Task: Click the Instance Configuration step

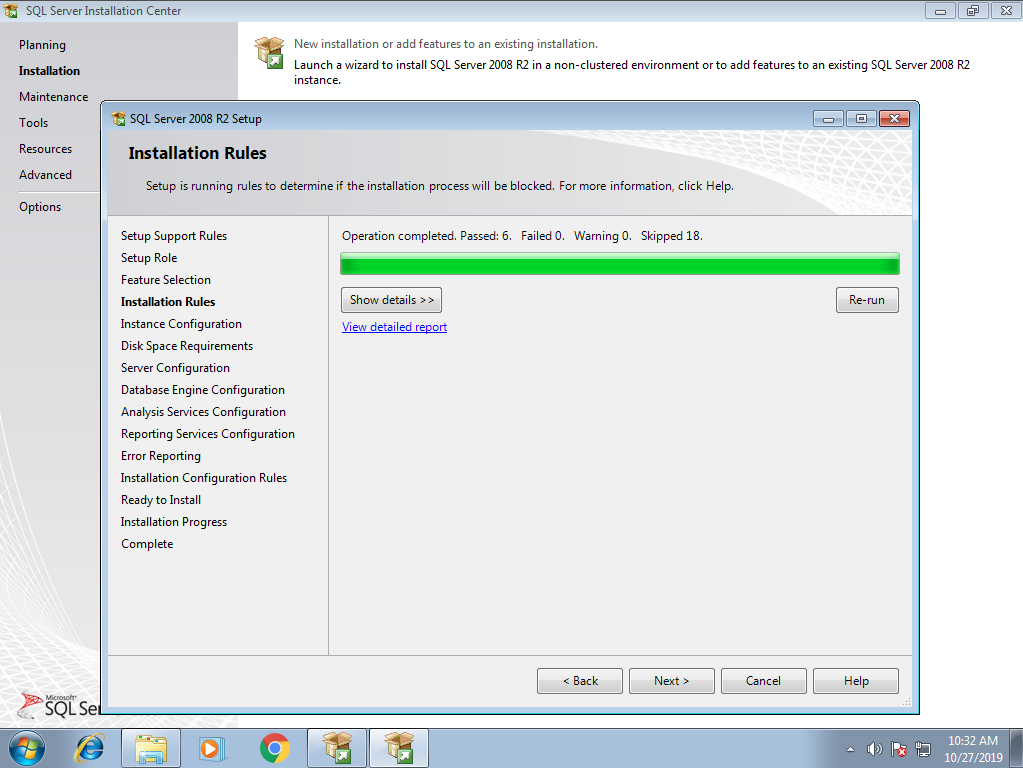Action: (x=181, y=324)
